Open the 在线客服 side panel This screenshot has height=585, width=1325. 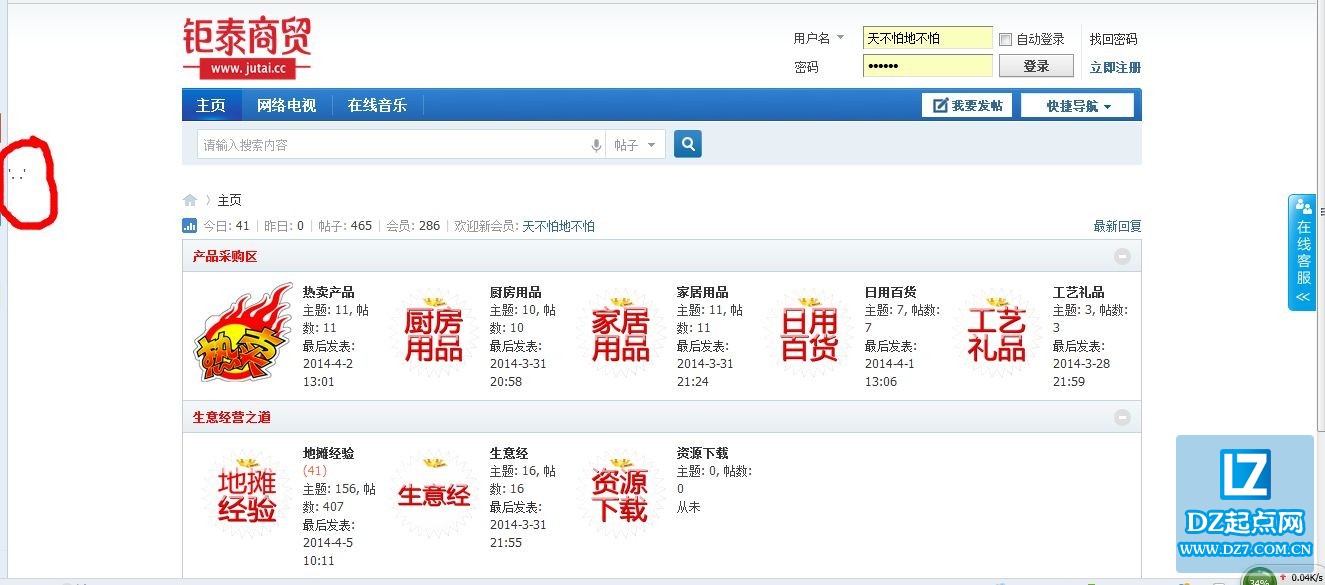(1302, 252)
